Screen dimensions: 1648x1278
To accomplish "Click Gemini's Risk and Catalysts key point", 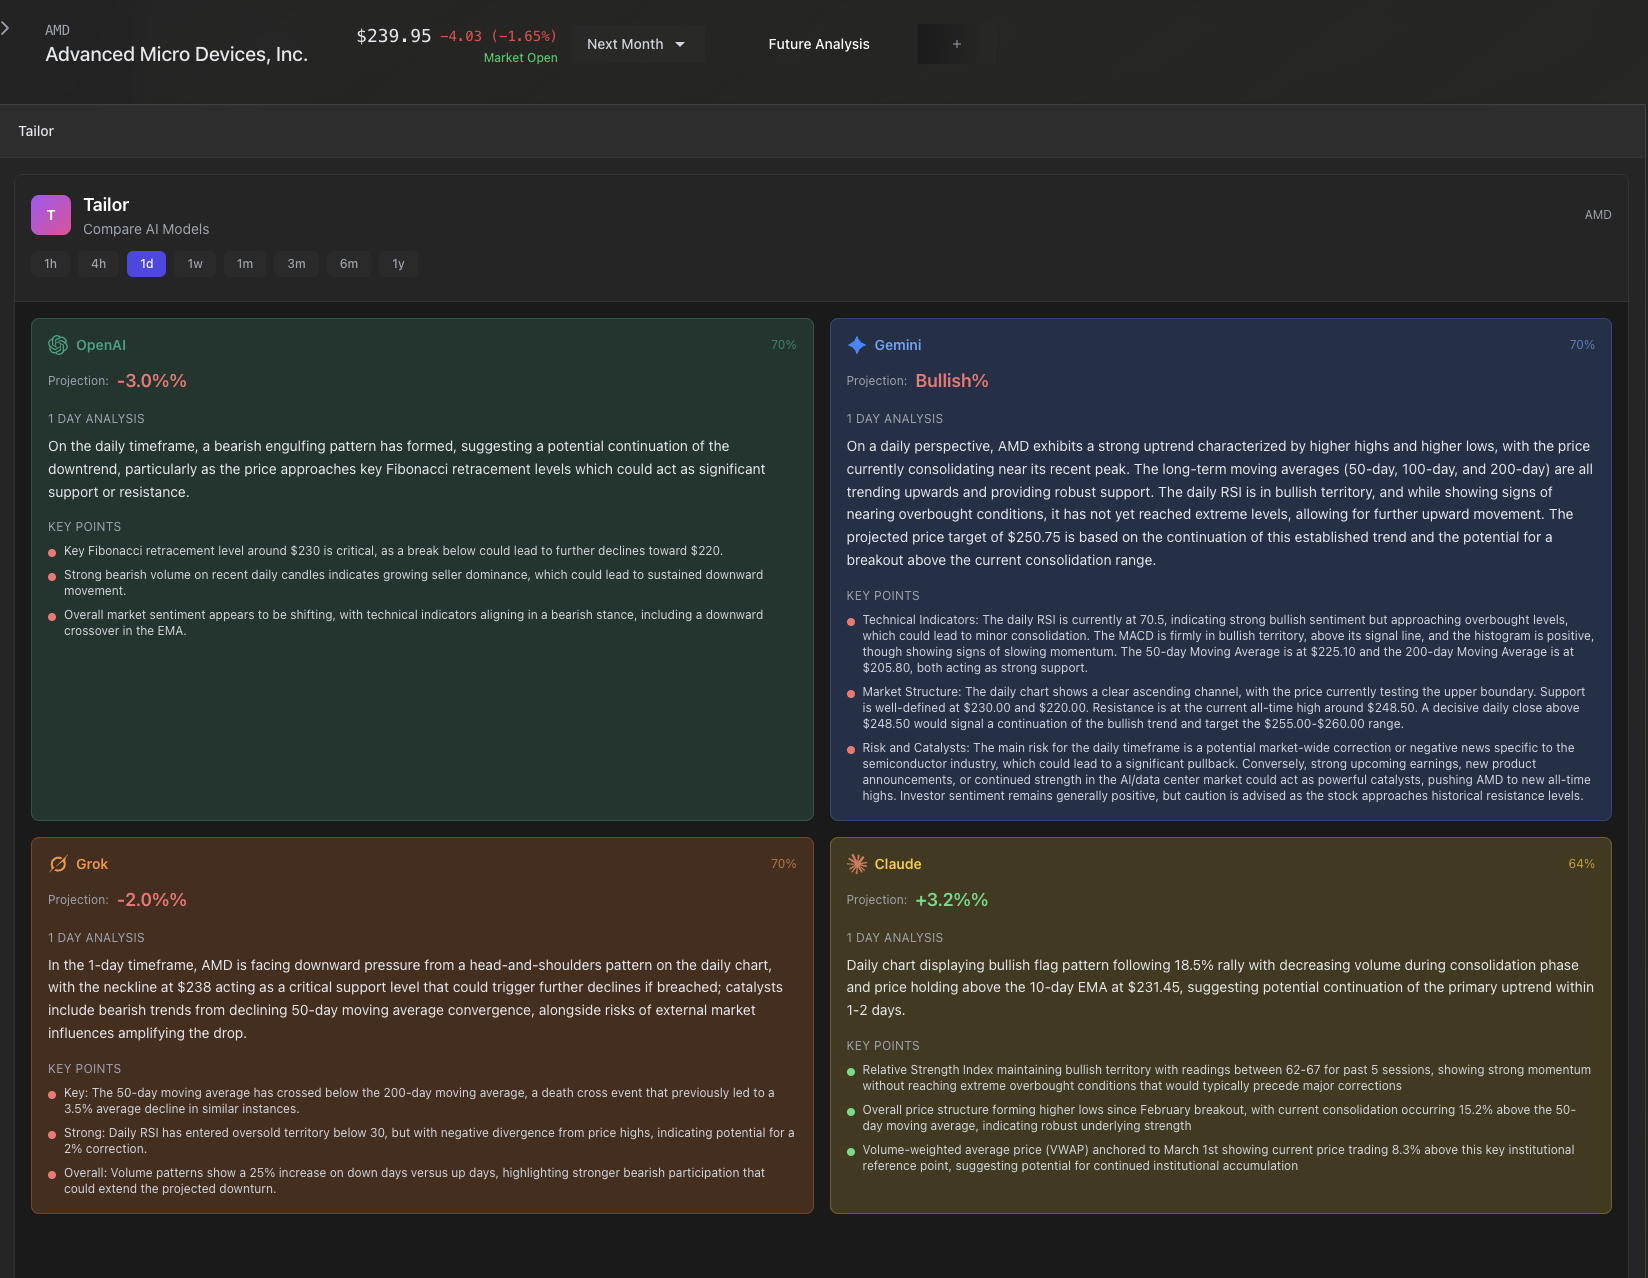I will click(x=1226, y=772).
